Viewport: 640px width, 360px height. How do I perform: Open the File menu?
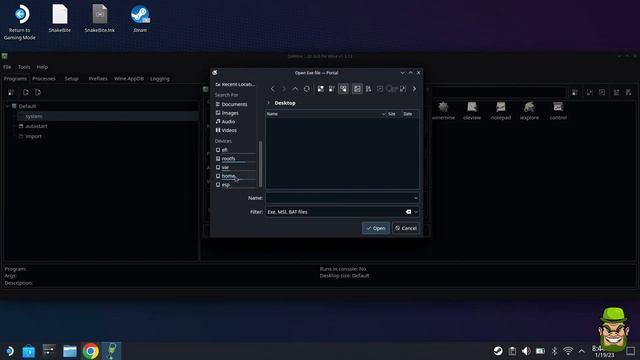tap(7, 67)
